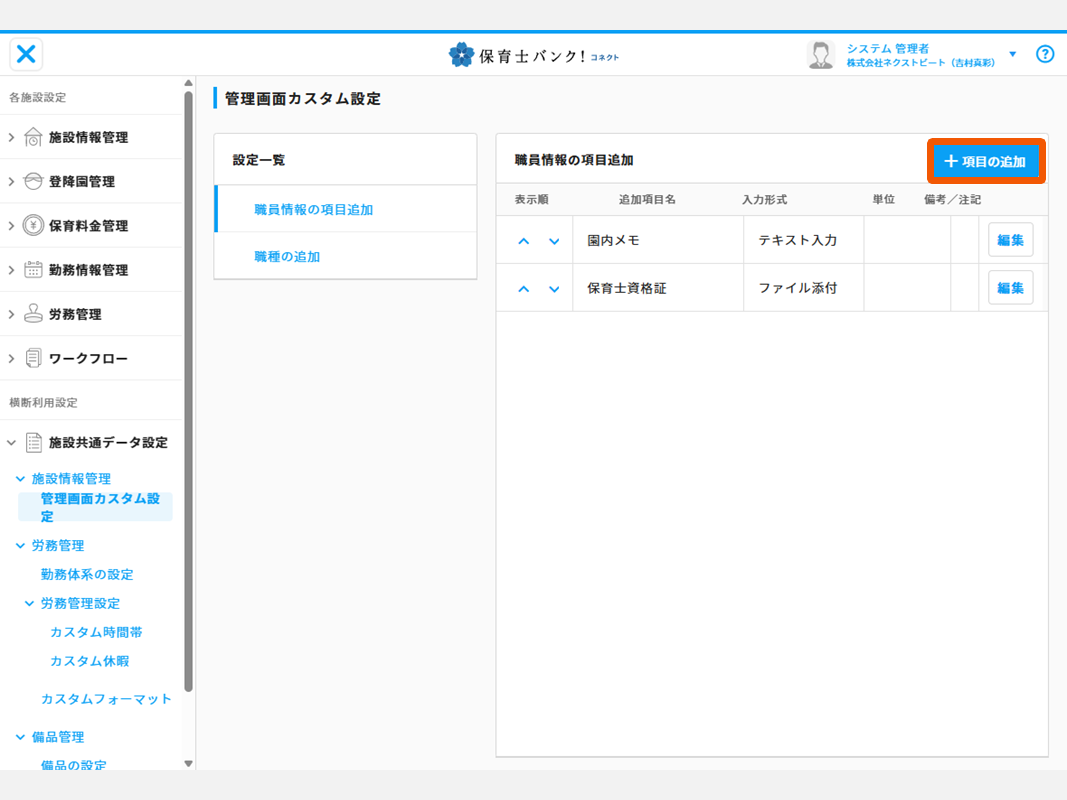Open the user account dropdown arrow
The image size is (1067, 800).
point(1012,54)
